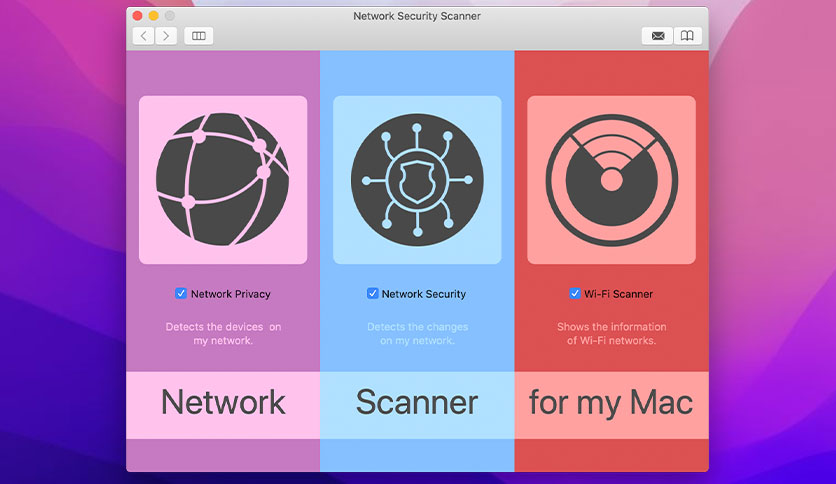Click 'Shows the information of Wi-Fi networks' text
The image size is (836, 484).
[x=612, y=334]
